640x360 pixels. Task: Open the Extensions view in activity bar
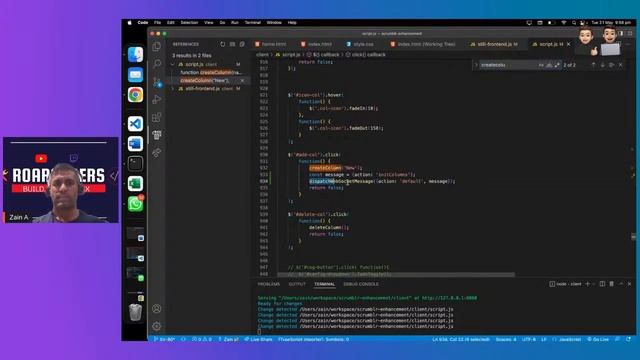(157, 118)
